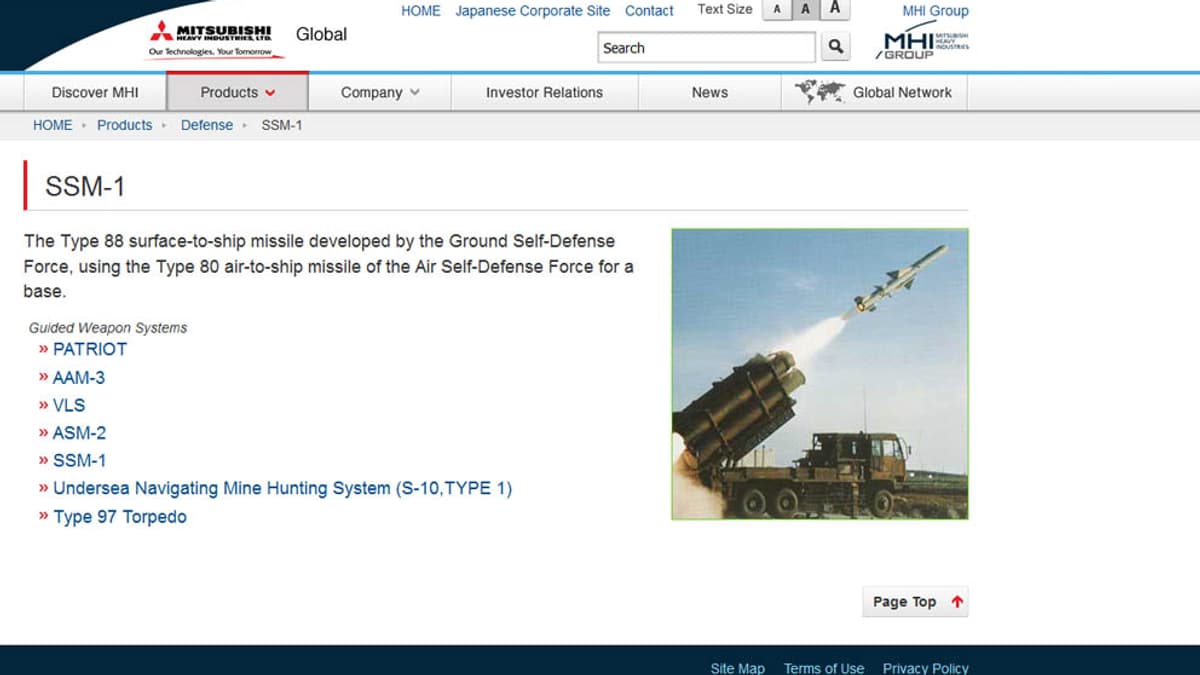Open the MHI Group text link
Image resolution: width=1200 pixels, height=675 pixels.
pos(936,11)
